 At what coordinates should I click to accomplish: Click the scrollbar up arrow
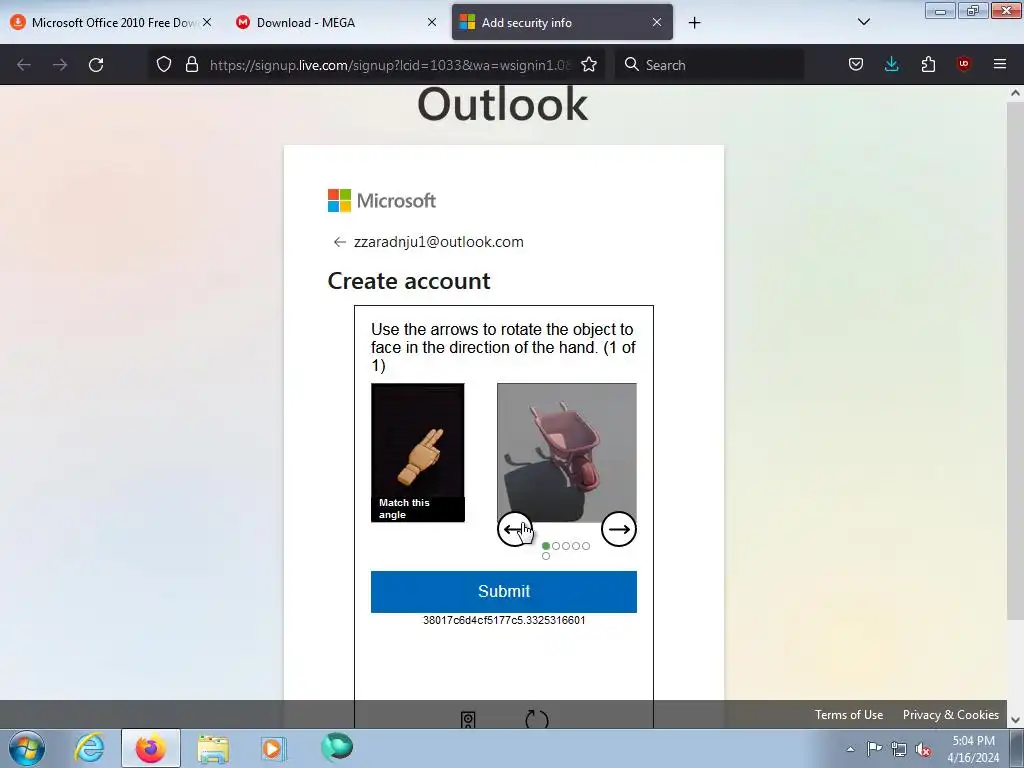coord(1015,93)
